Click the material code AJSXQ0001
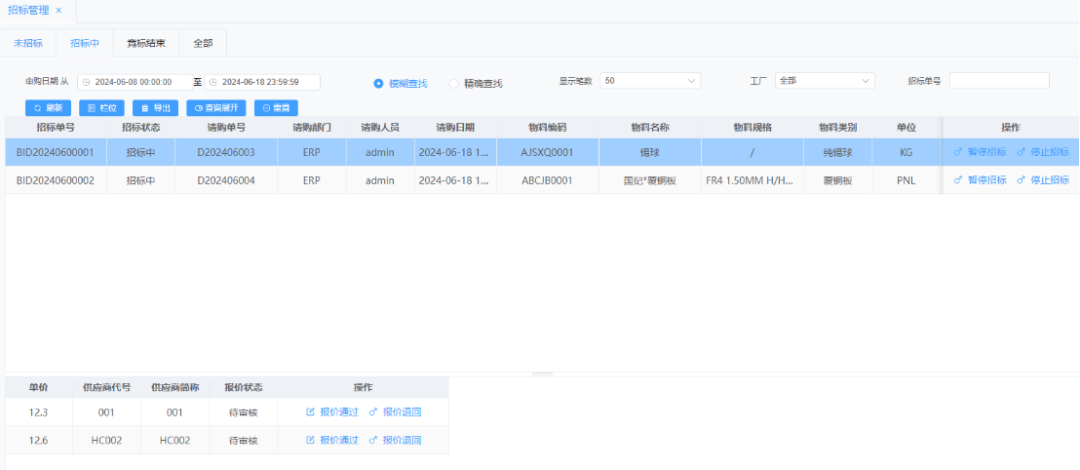This screenshot has width=1080, height=470. click(547, 152)
